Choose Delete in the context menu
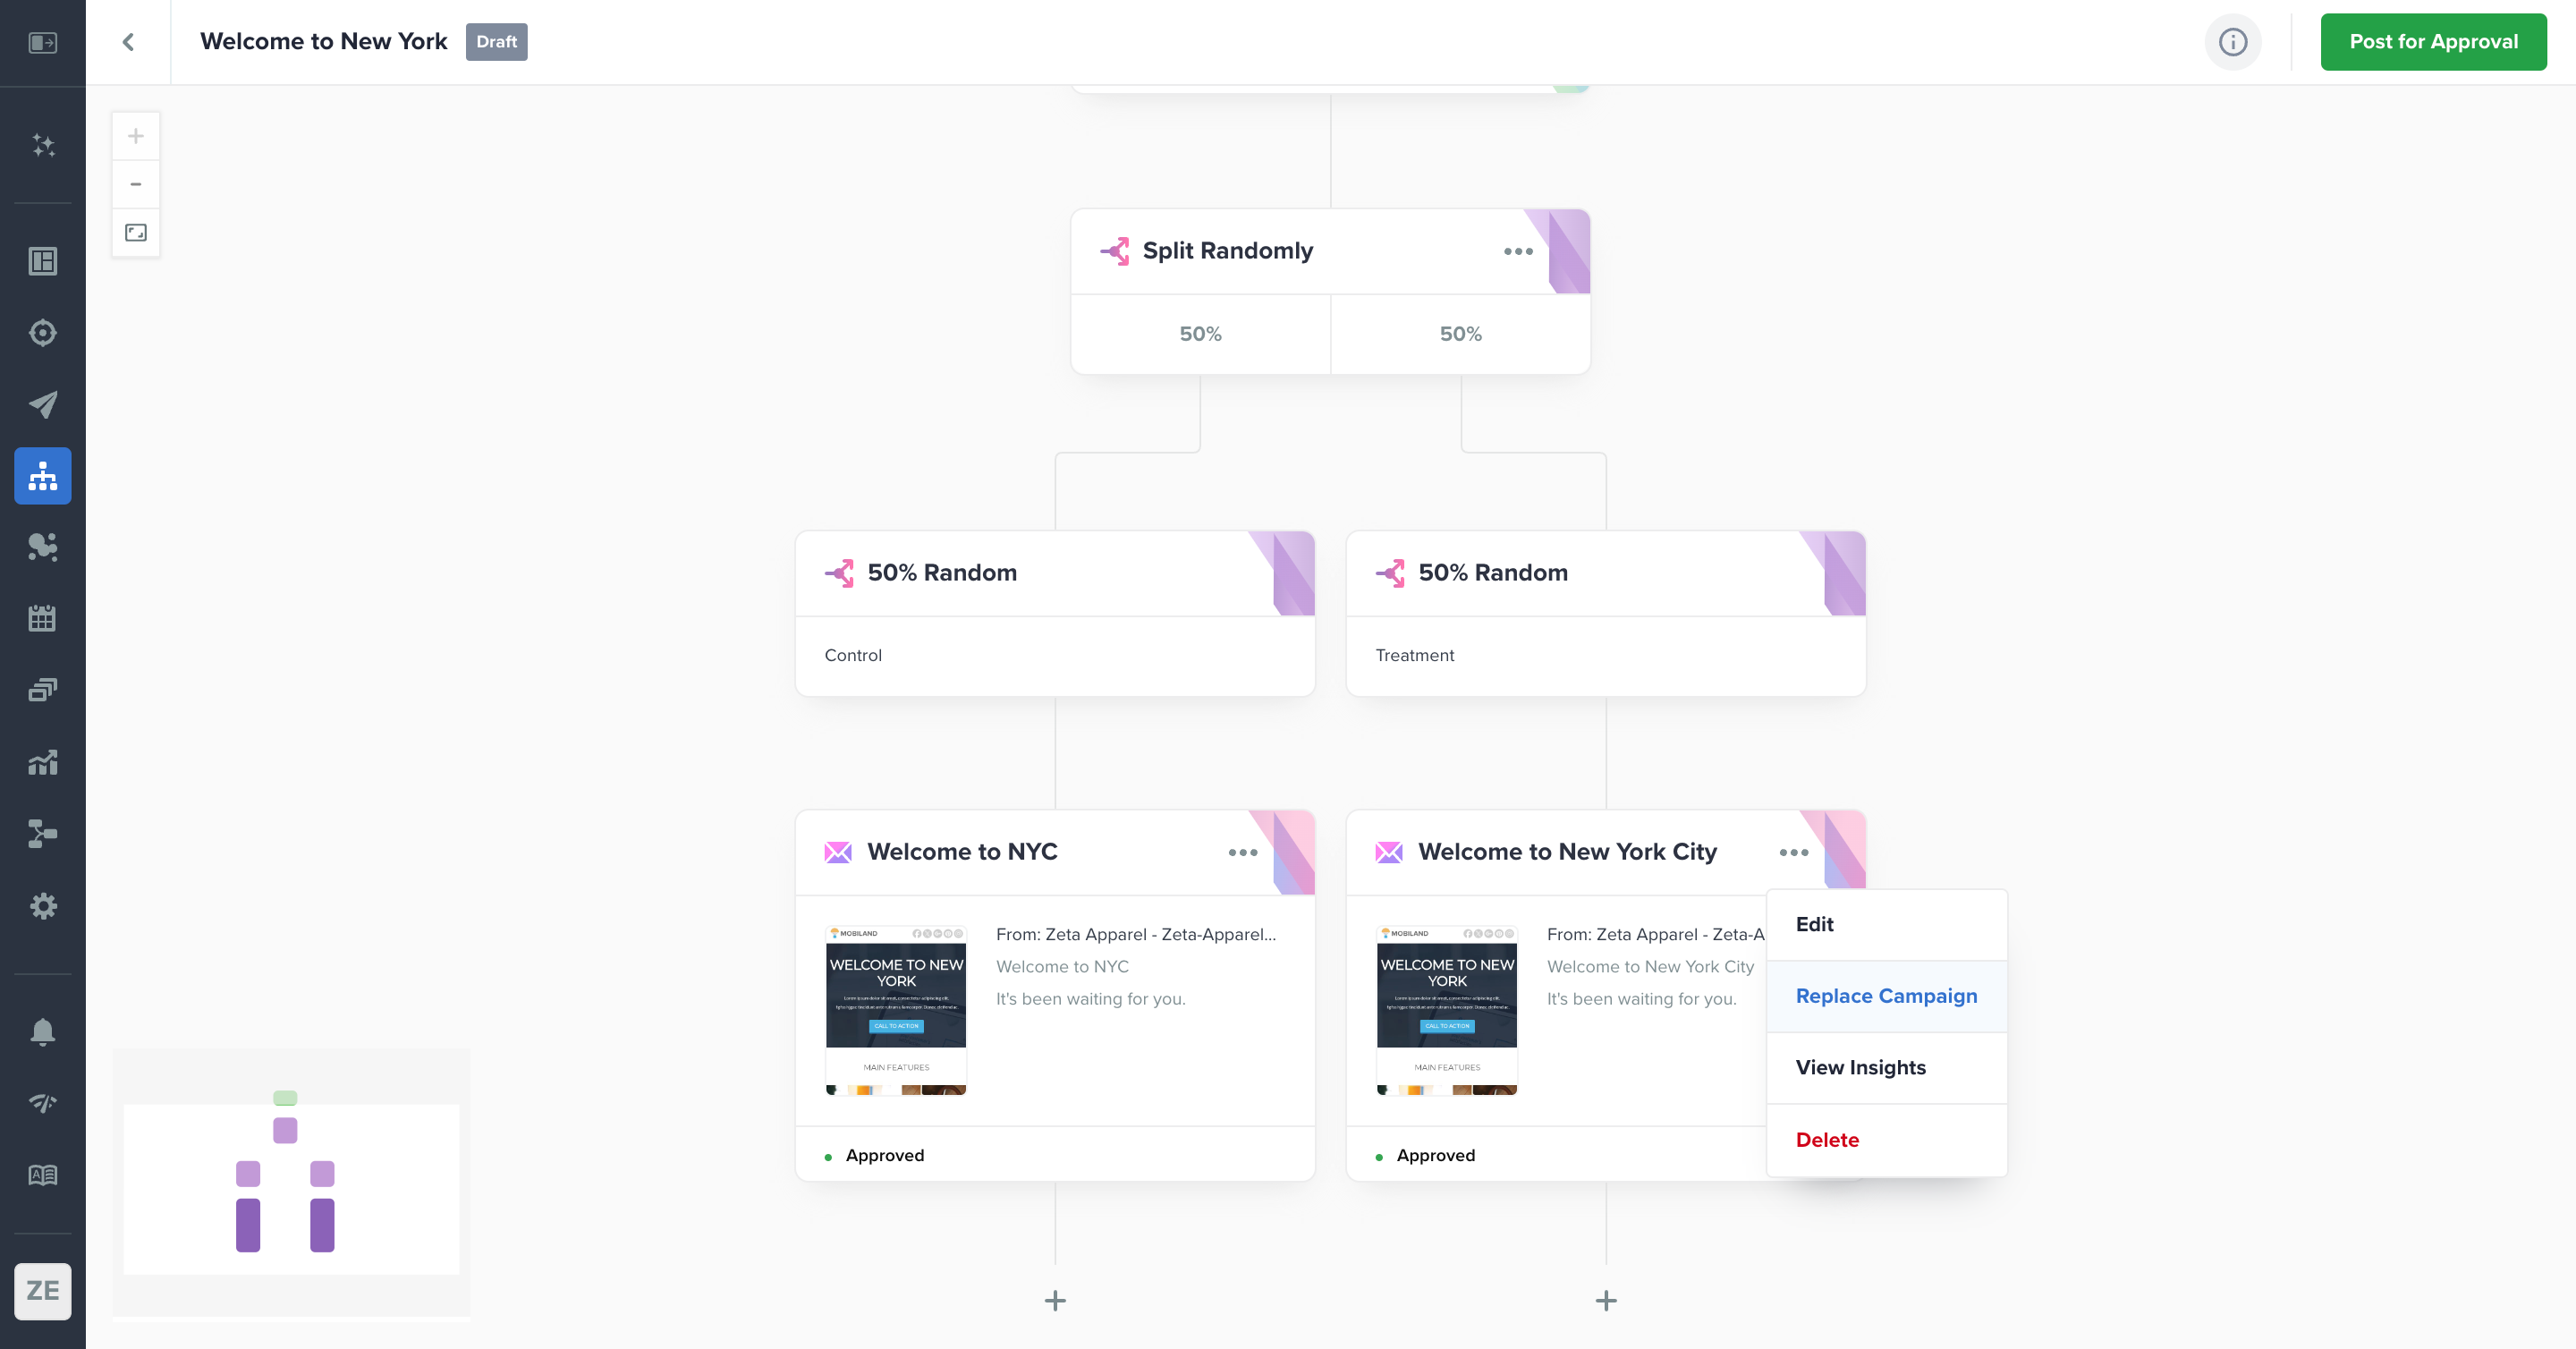Screen dimensions: 2576x1349 coord(1827,1140)
